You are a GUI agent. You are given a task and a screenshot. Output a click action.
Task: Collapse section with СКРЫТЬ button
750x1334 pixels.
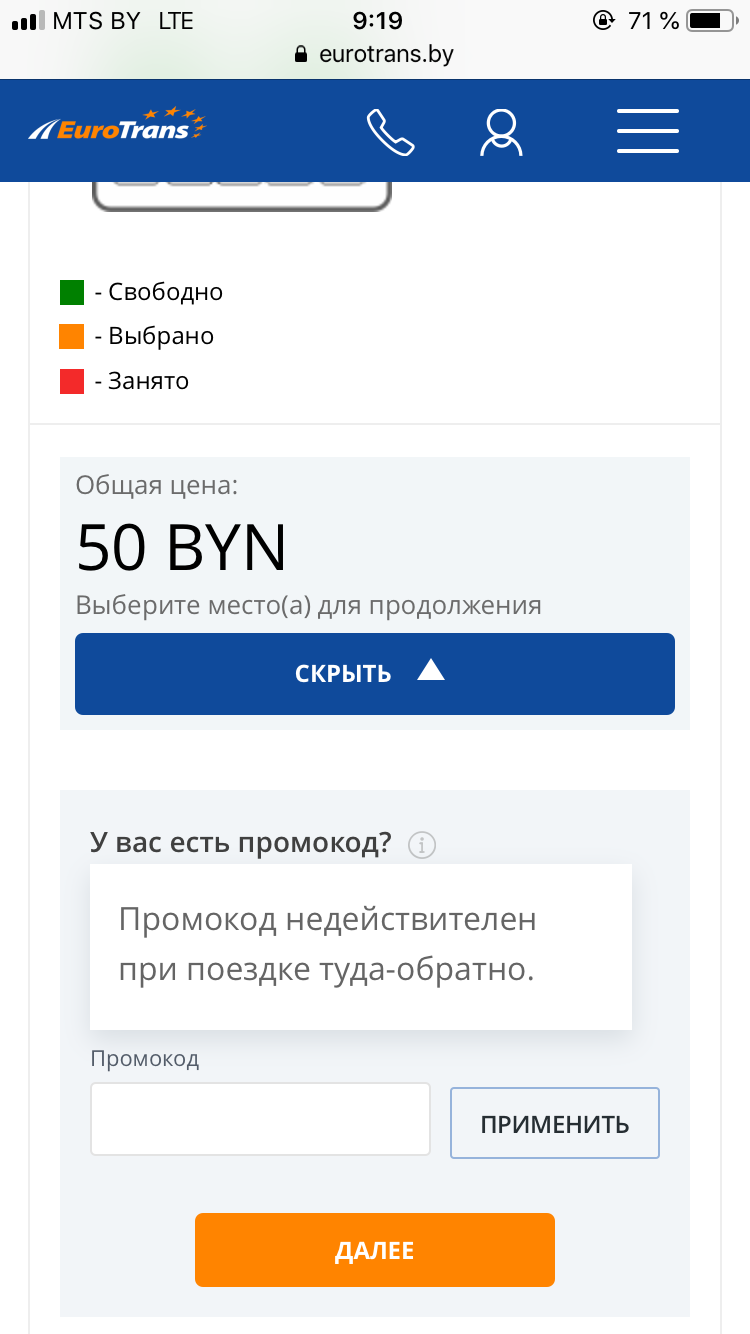click(374, 673)
